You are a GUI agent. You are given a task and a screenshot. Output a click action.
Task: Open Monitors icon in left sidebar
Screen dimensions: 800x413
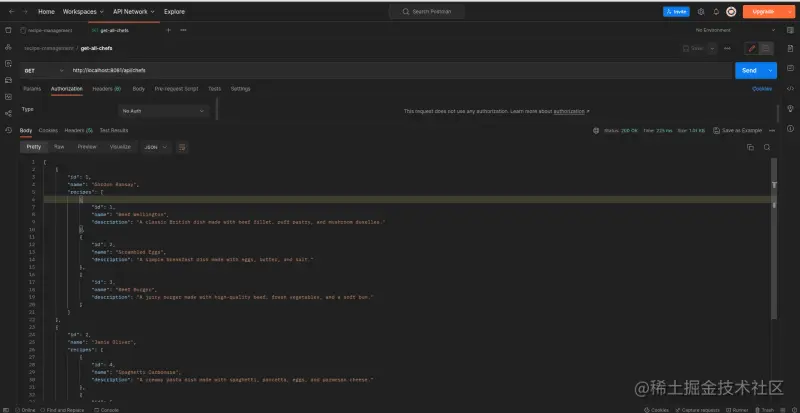(x=8, y=96)
